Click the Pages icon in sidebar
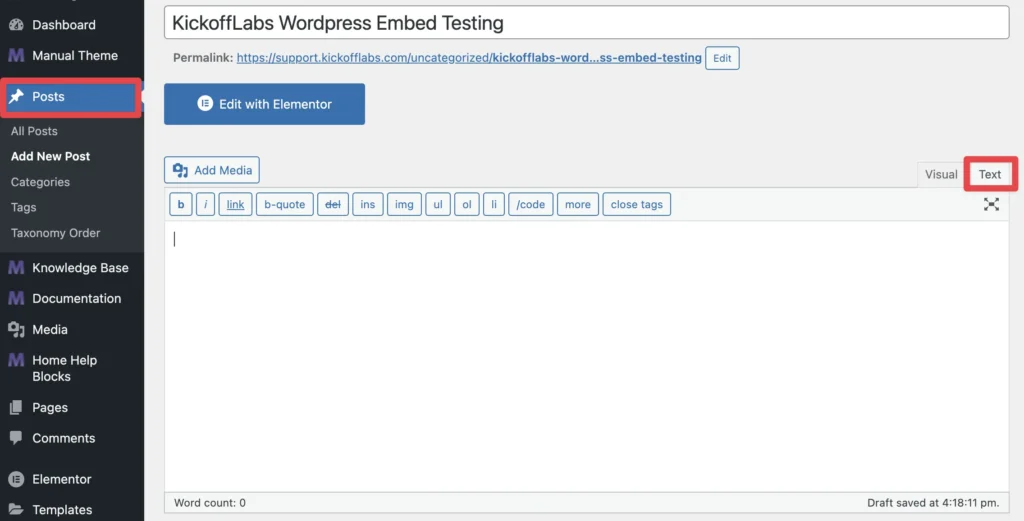Viewport: 1024px width, 521px height. [16, 407]
